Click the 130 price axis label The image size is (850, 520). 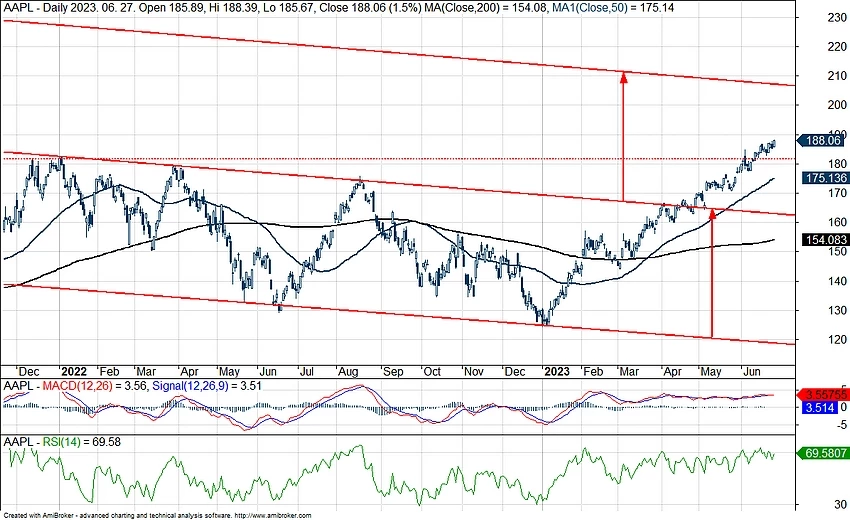836,311
